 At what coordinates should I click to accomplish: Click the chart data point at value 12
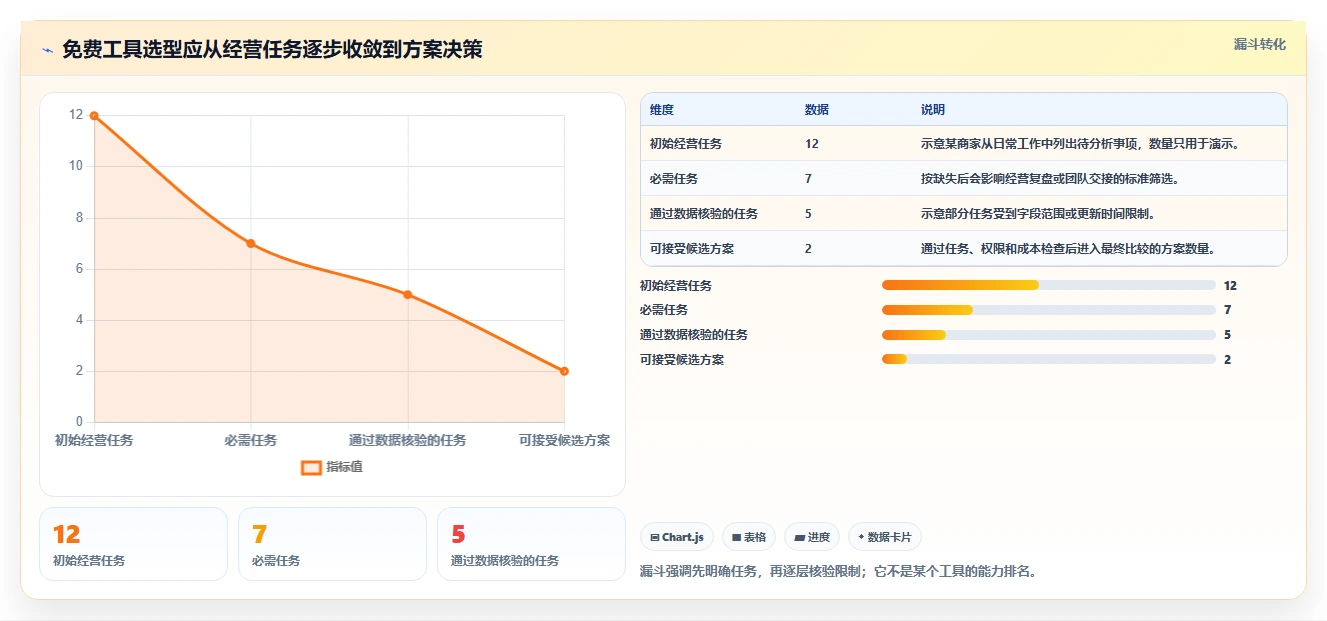pyautogui.click(x=94, y=116)
